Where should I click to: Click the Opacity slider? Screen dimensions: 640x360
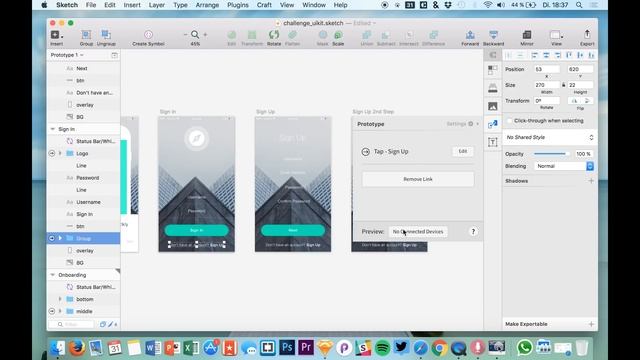(x=551, y=154)
